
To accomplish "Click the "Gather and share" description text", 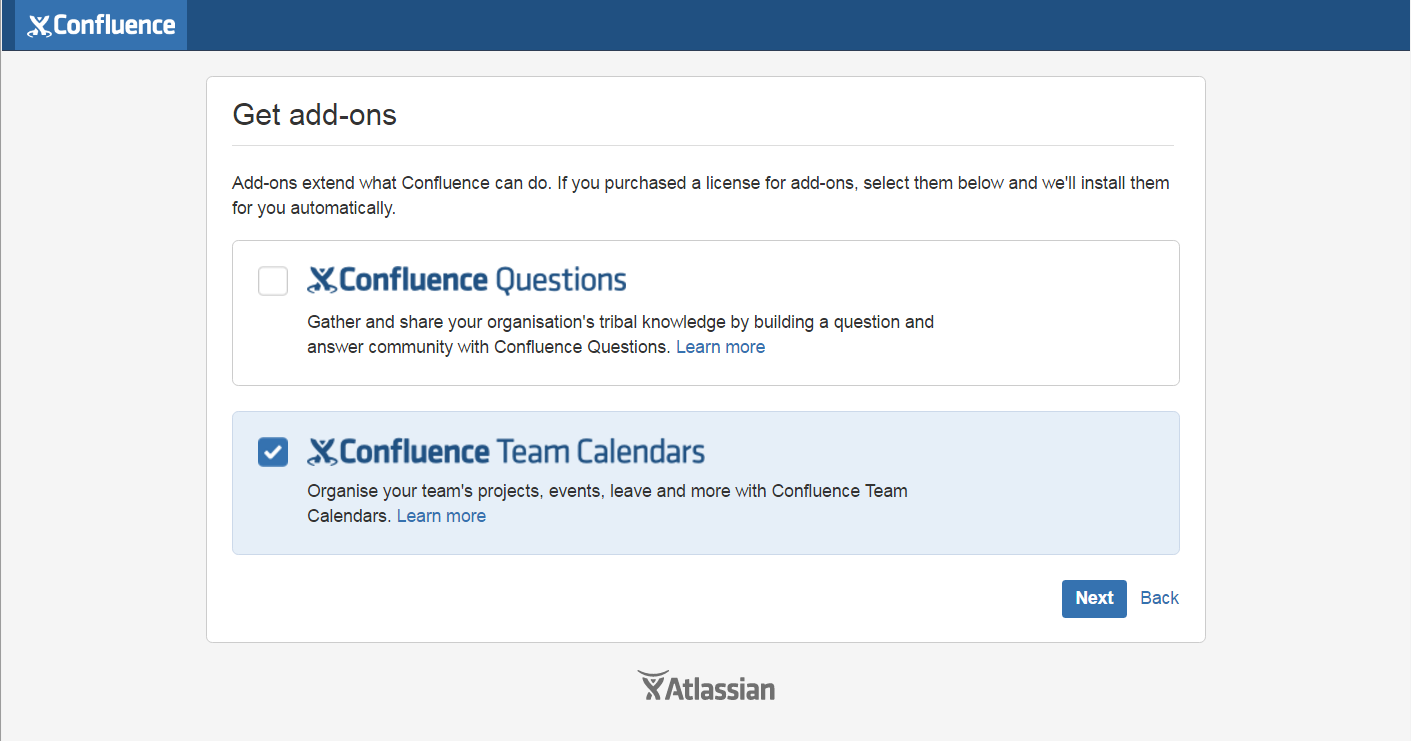I will tap(620, 322).
